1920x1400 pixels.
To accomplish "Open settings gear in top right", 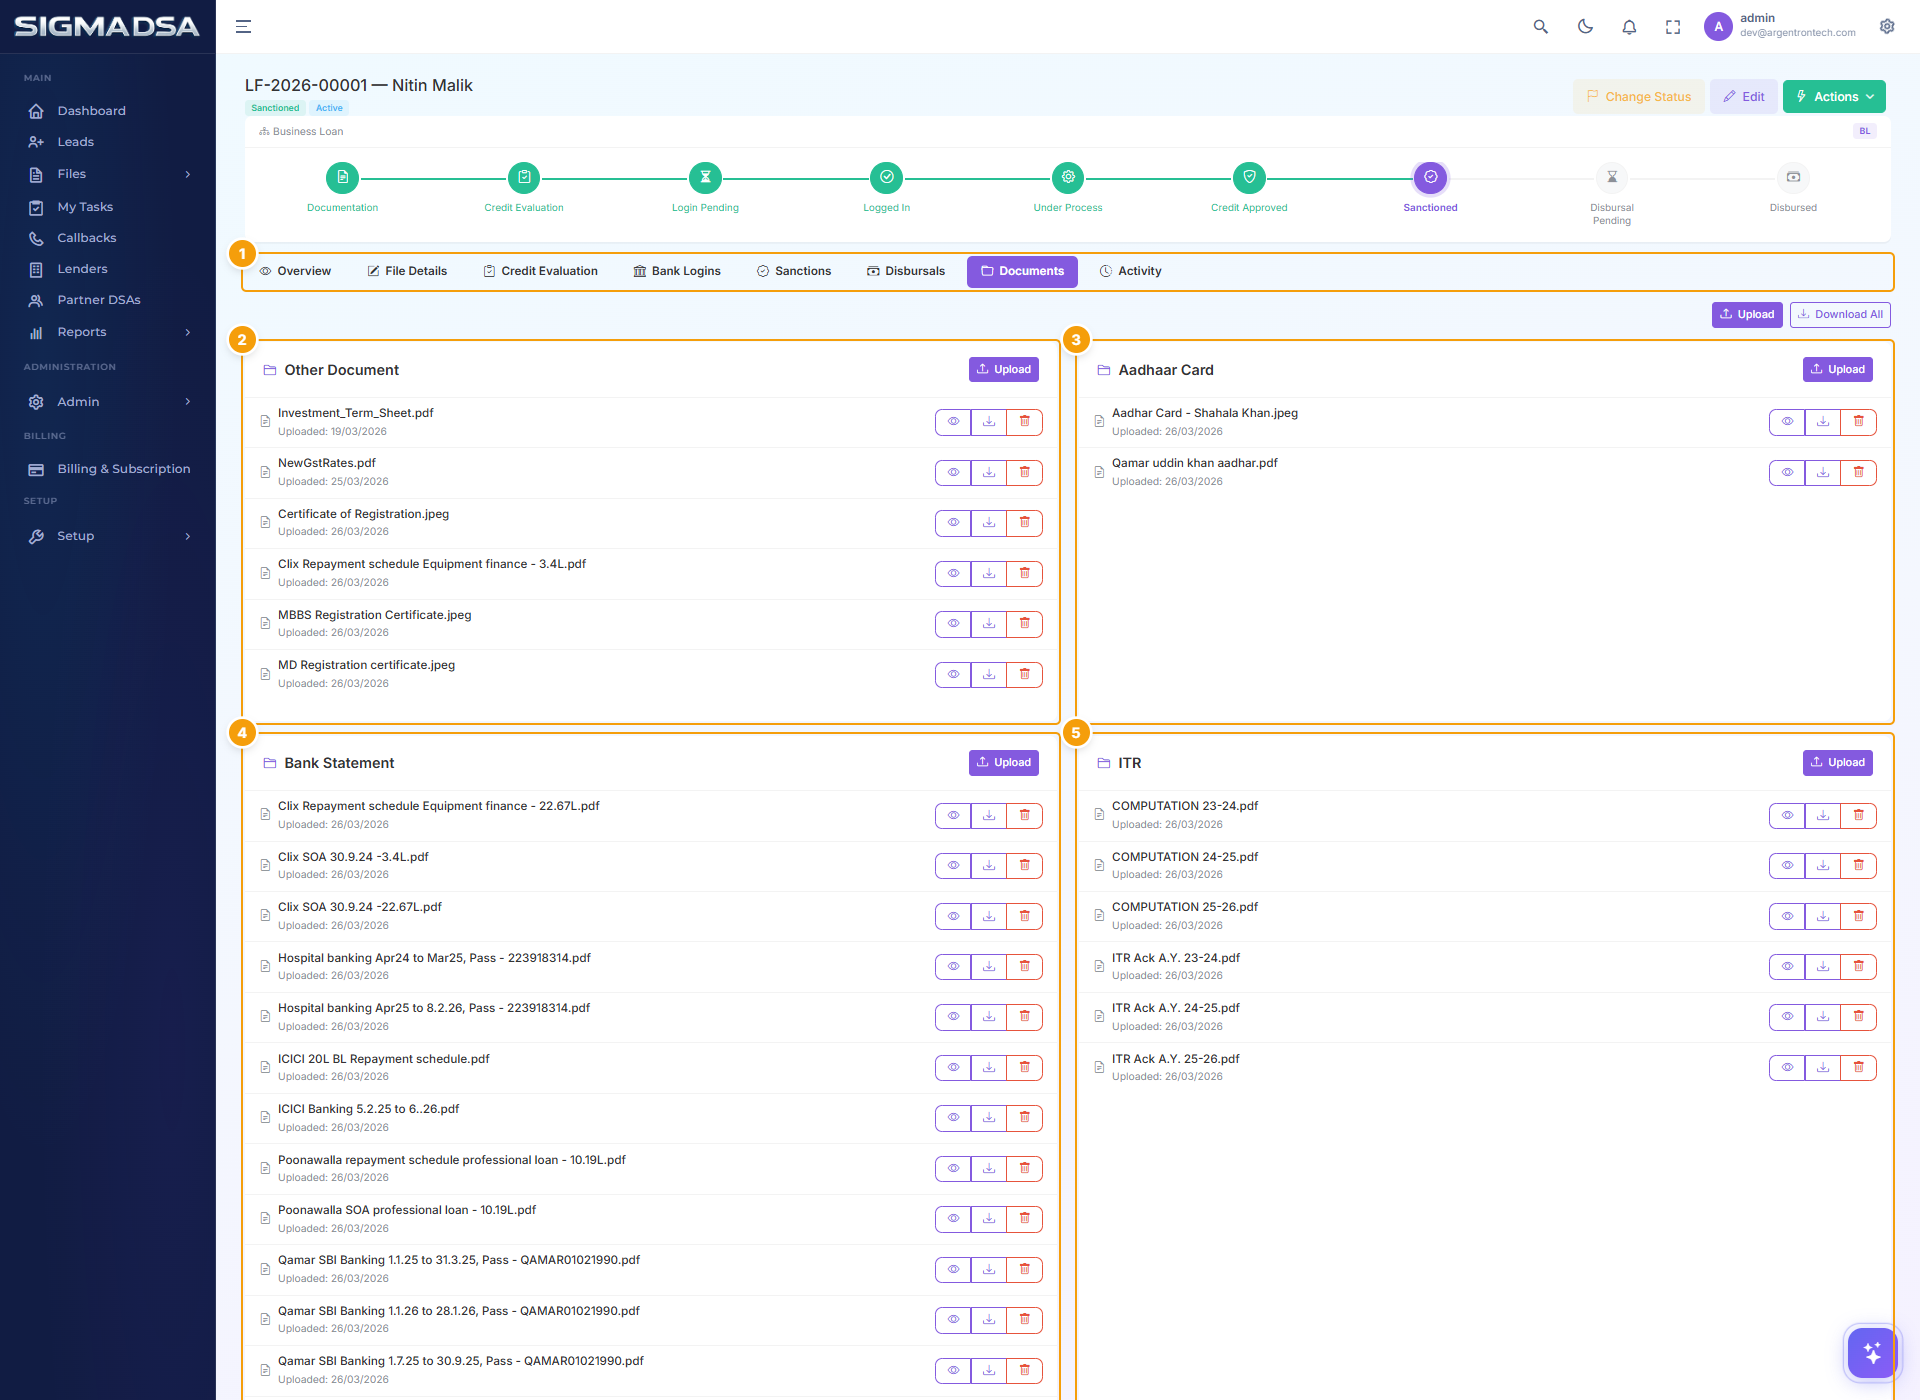I will coord(1887,27).
